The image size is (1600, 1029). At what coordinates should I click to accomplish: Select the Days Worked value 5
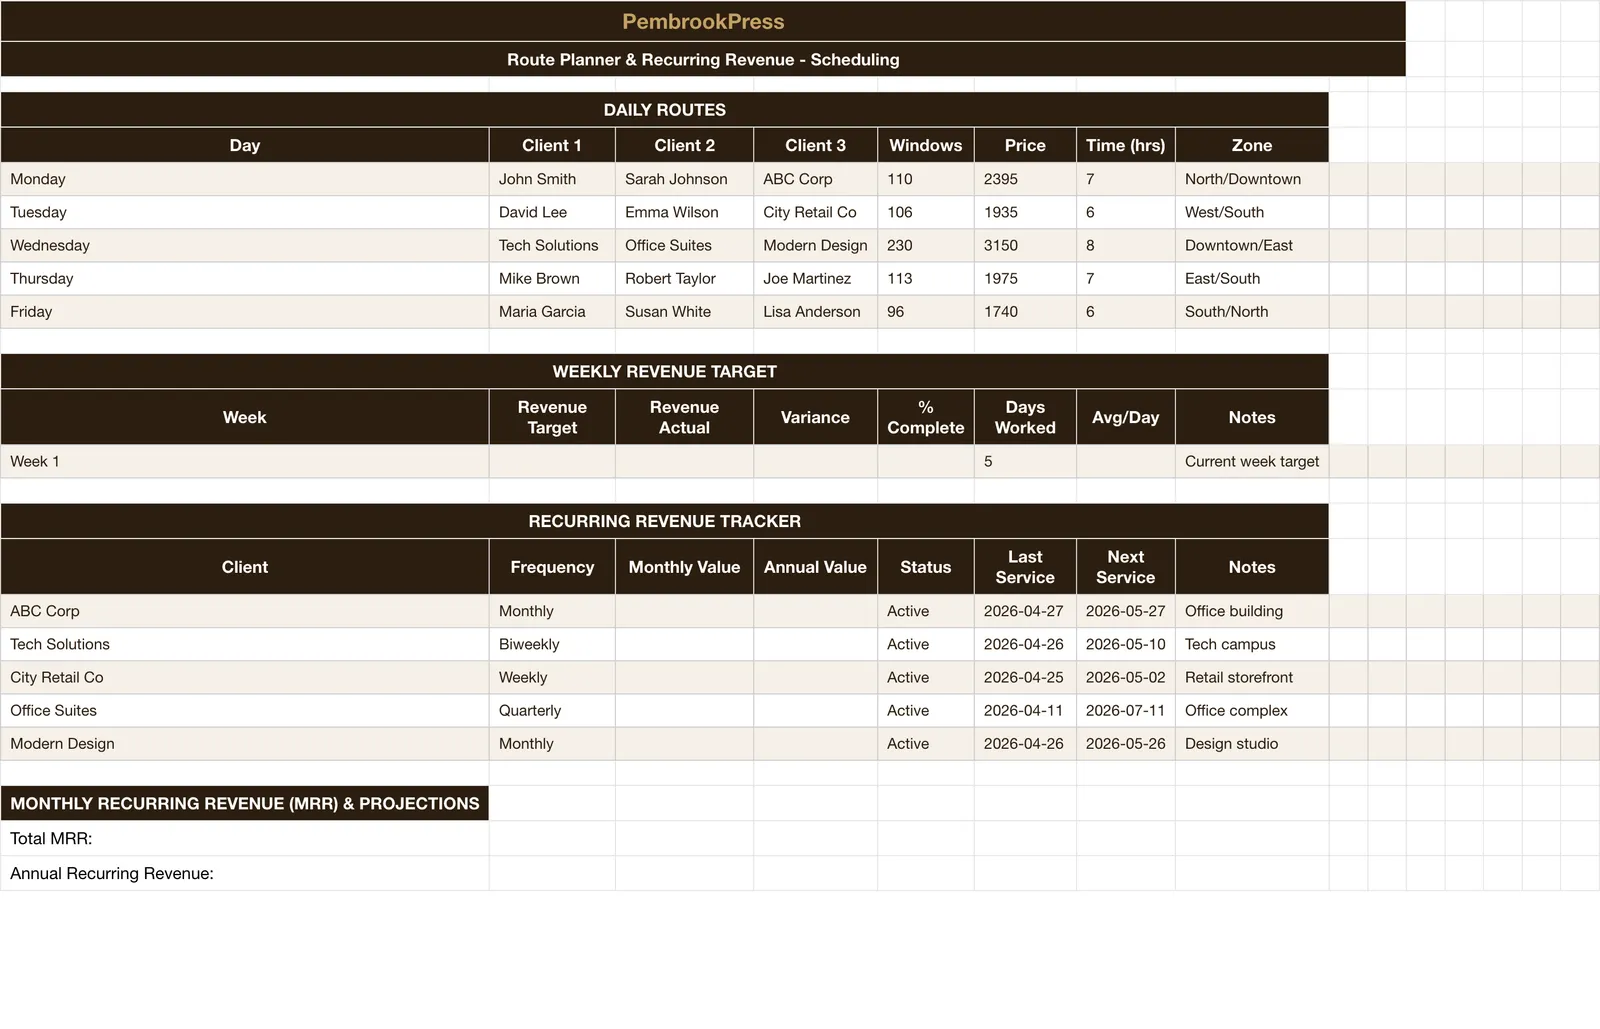[x=1025, y=461]
